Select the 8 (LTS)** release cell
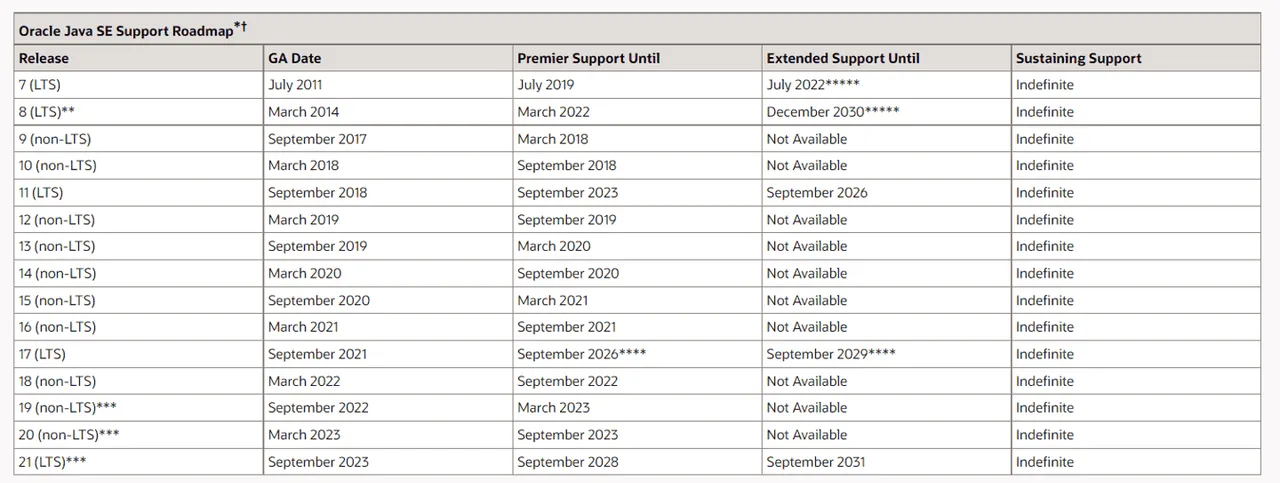This screenshot has width=1280, height=483. (x=48, y=112)
